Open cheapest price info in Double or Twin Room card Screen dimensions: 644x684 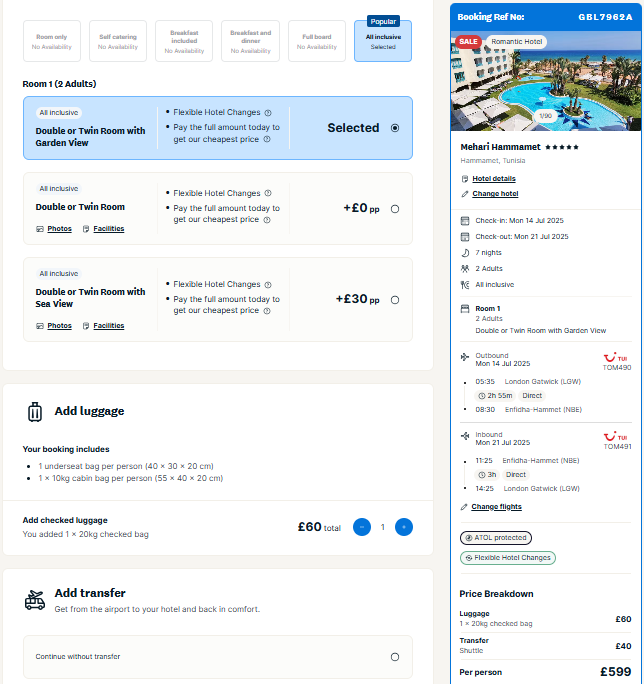pos(267,220)
